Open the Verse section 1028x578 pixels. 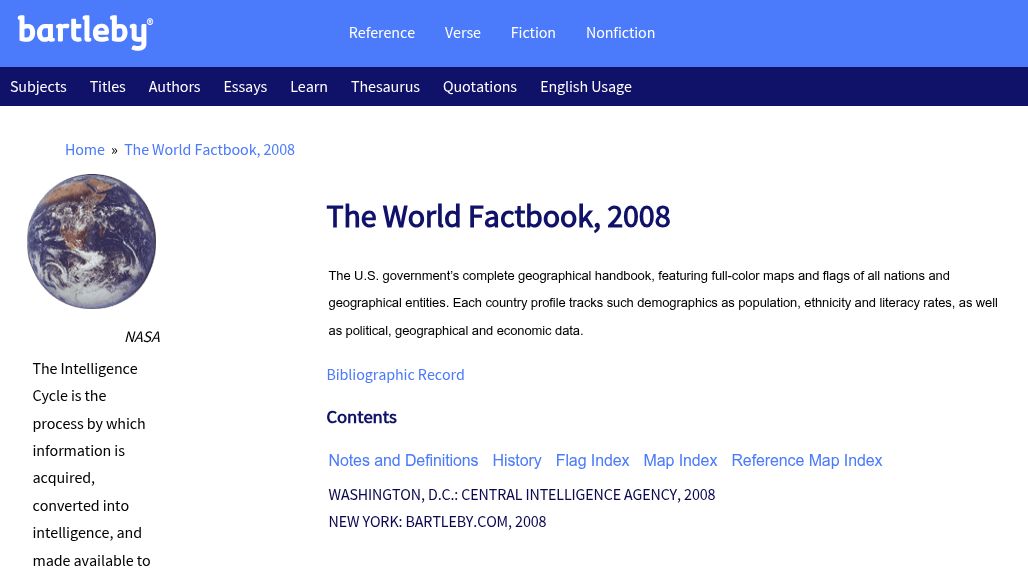pyautogui.click(x=462, y=32)
